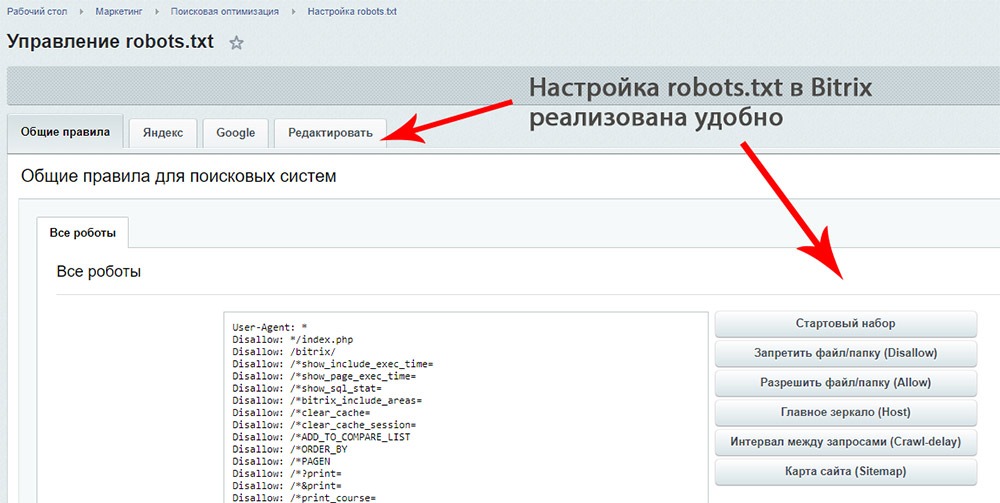Click Разрешить файл/папку (Allow) button
Image resolution: width=1000 pixels, height=503 pixels.
click(846, 383)
